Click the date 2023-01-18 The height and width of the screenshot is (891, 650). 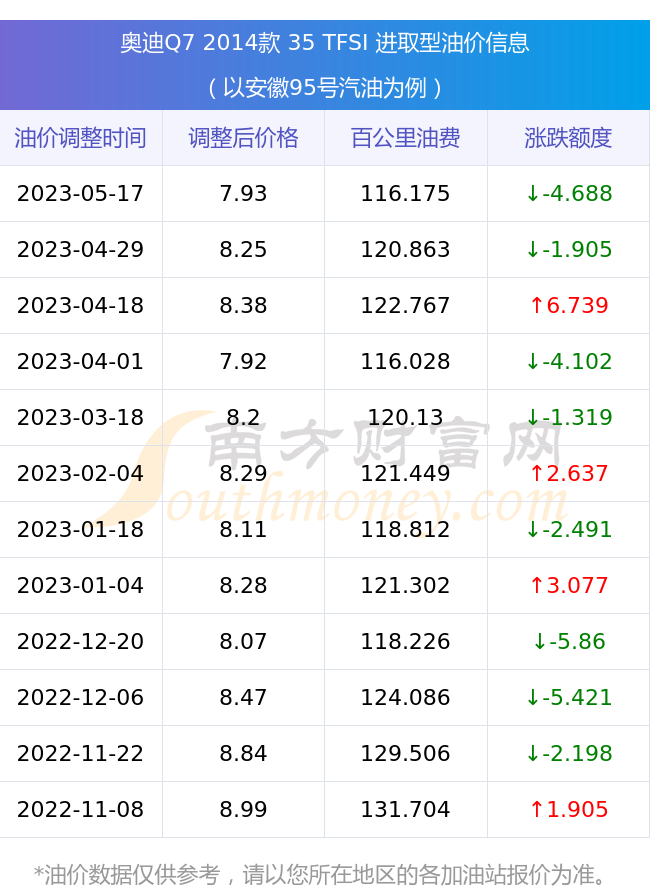[x=81, y=530]
